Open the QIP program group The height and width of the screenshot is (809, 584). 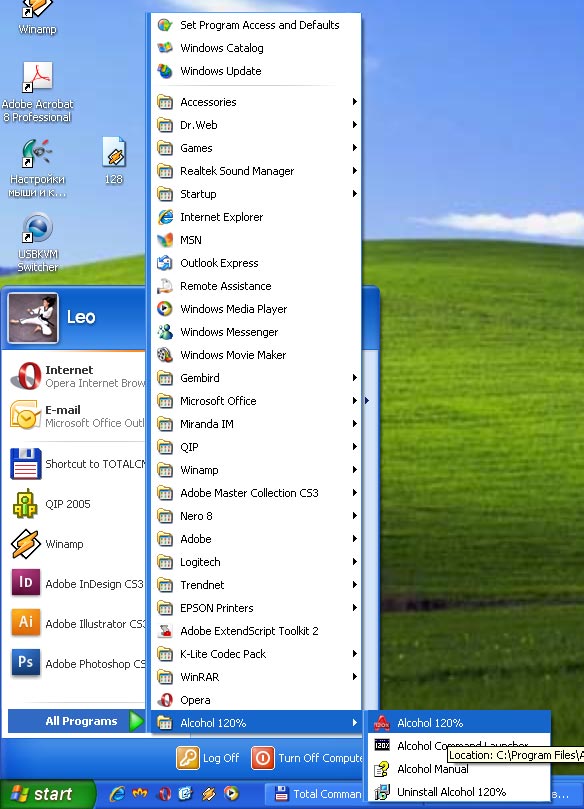point(256,447)
